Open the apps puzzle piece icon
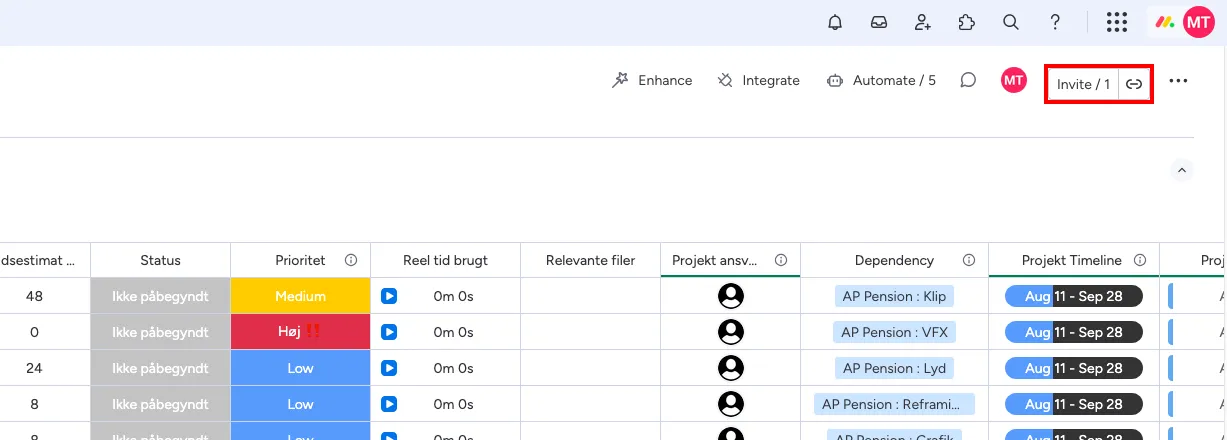Viewport: 1227px width, 440px height. [966, 22]
